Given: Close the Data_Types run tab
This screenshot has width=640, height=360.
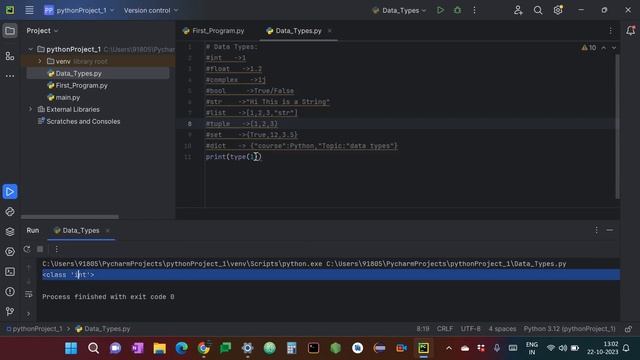Looking at the screenshot, I should coord(107,231).
